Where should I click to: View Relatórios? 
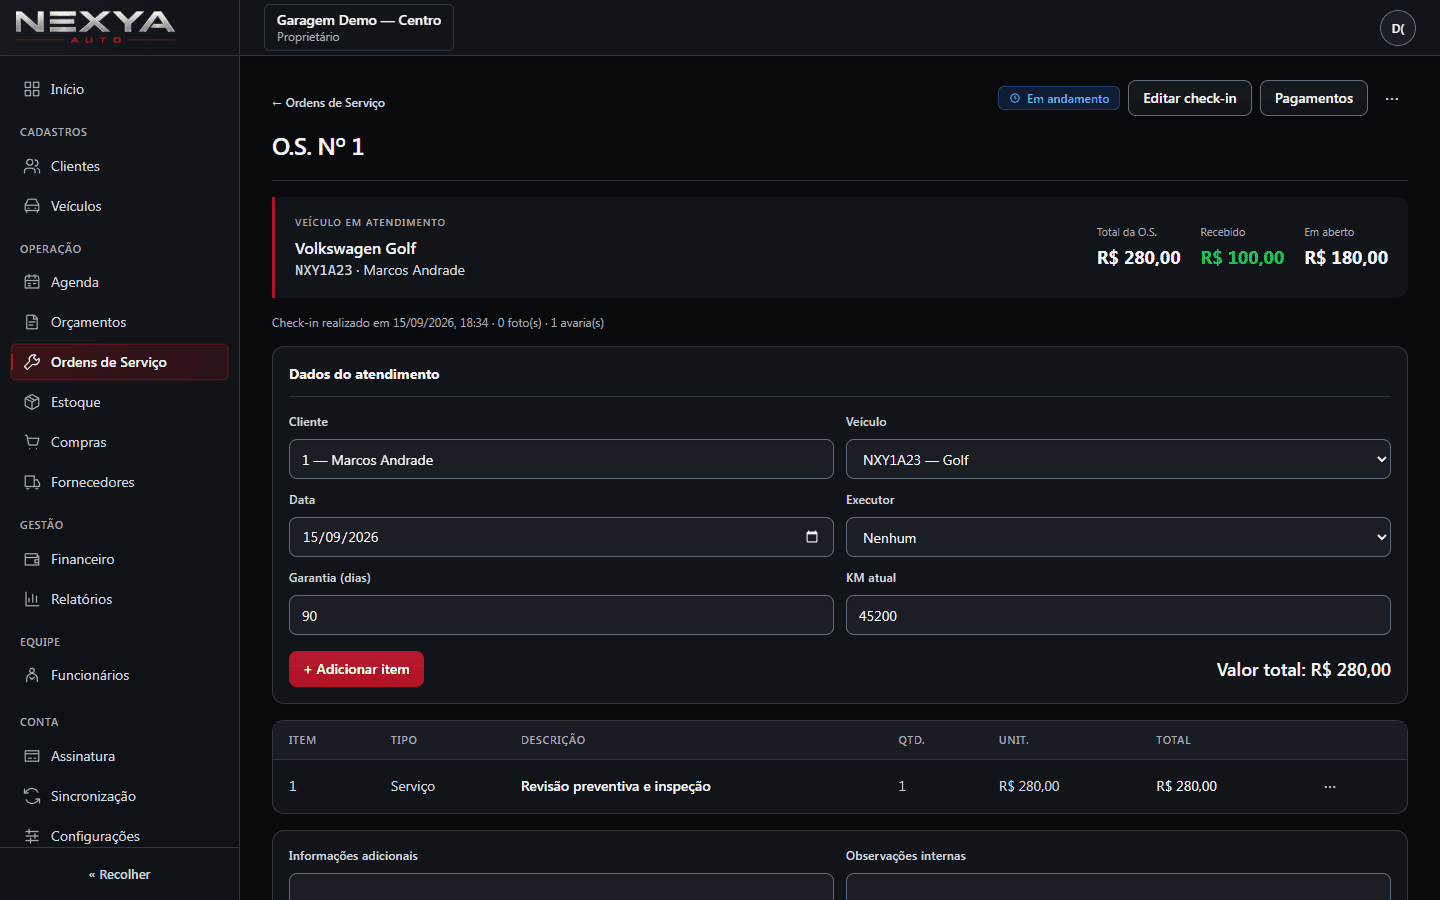click(120, 599)
